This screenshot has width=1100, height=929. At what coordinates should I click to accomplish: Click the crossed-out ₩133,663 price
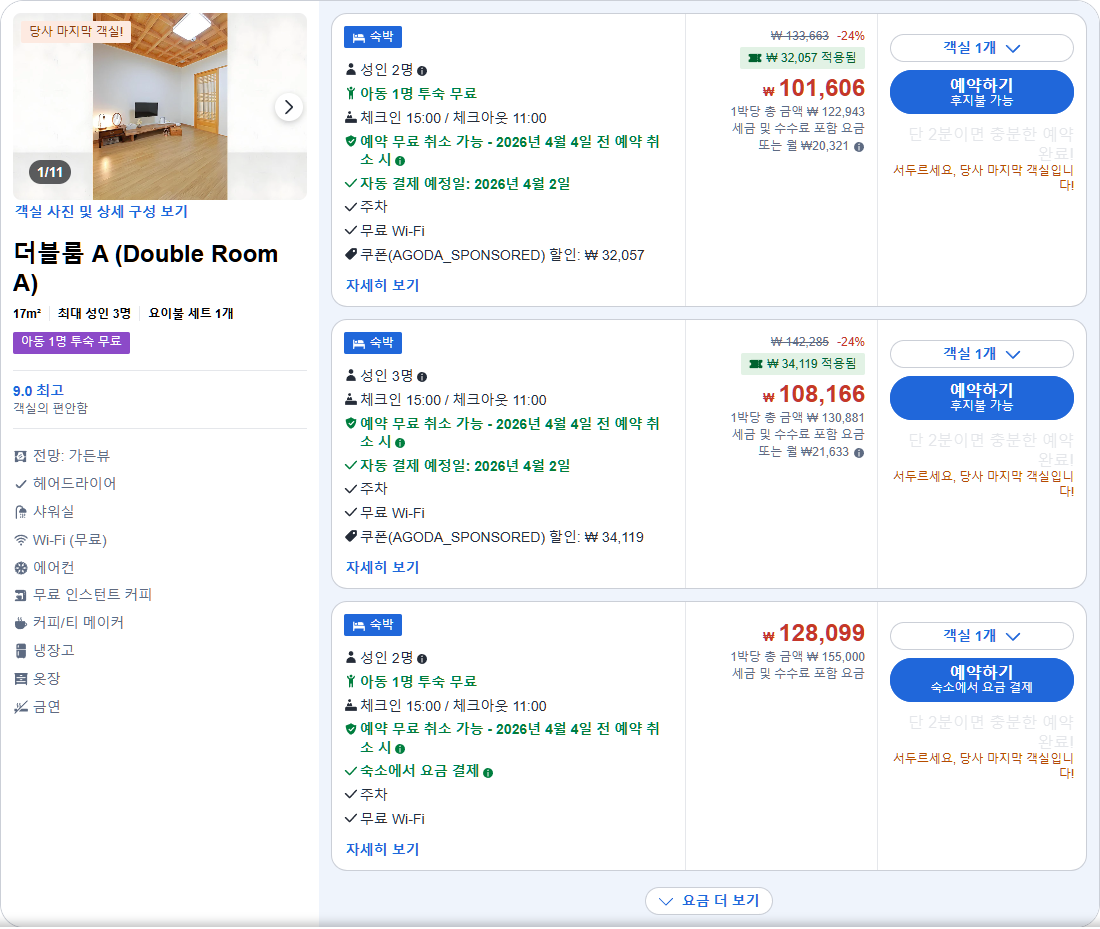coord(800,36)
